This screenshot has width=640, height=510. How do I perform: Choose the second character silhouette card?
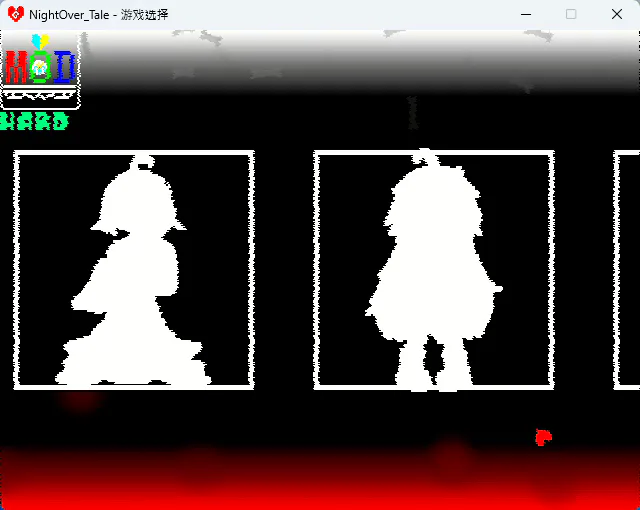point(434,270)
